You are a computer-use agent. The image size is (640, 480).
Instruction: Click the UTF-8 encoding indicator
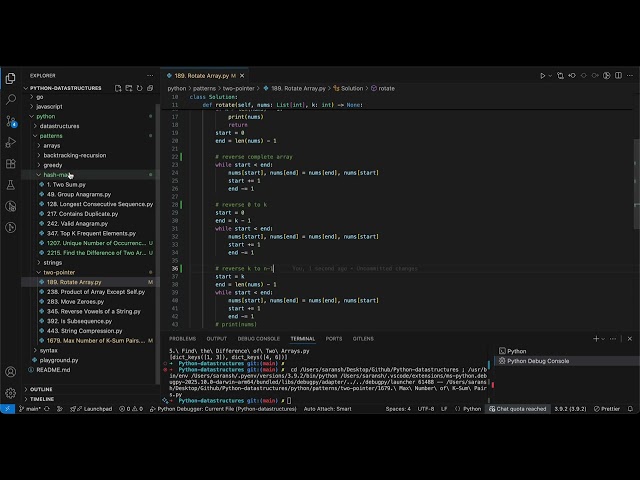[x=426, y=409]
